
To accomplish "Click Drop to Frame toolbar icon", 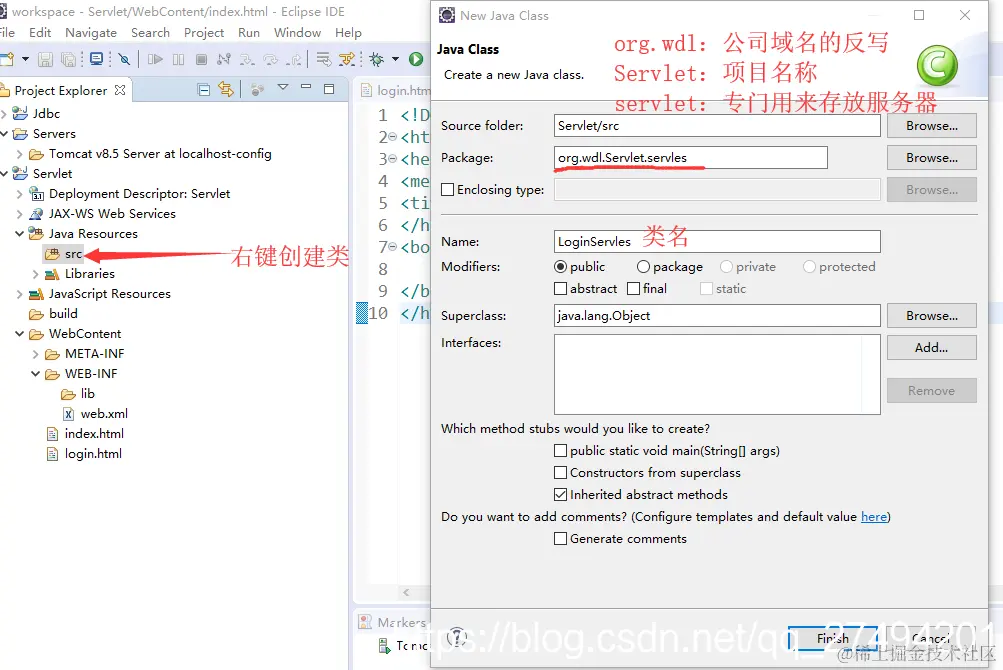I will 324,60.
